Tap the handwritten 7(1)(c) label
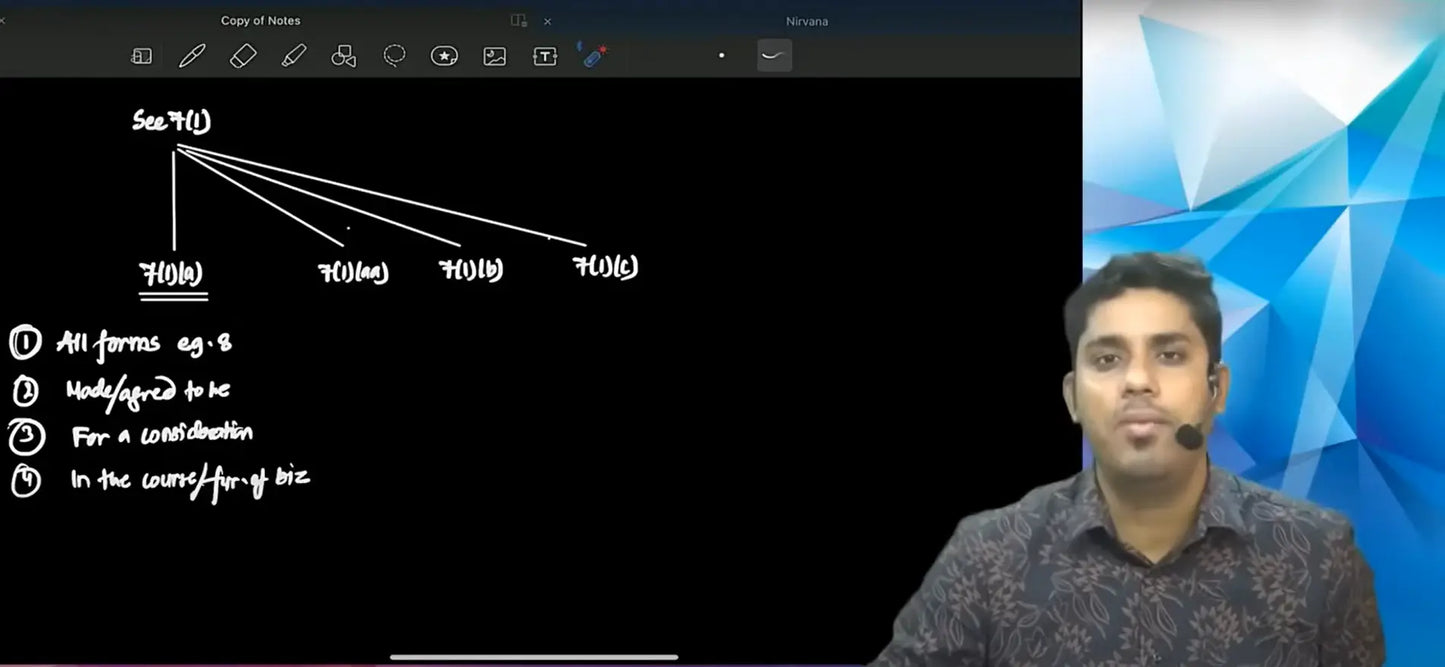This screenshot has width=1445, height=667. 605,267
